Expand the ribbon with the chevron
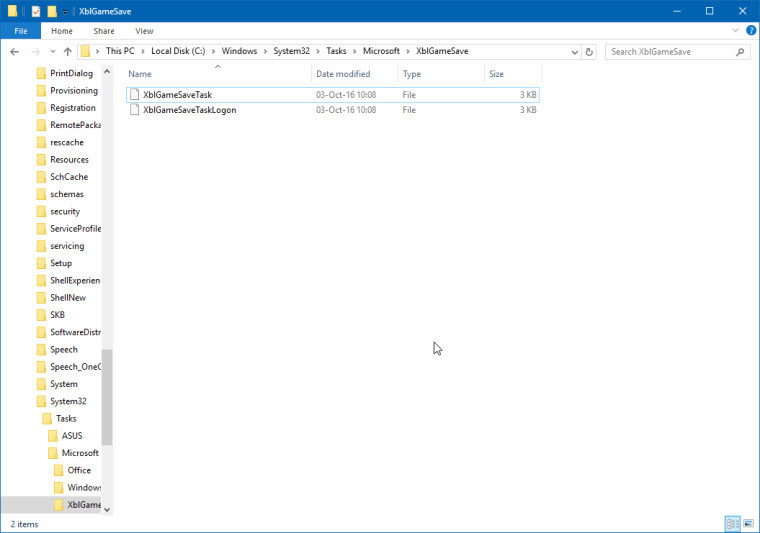The height and width of the screenshot is (533, 760). tap(735, 31)
